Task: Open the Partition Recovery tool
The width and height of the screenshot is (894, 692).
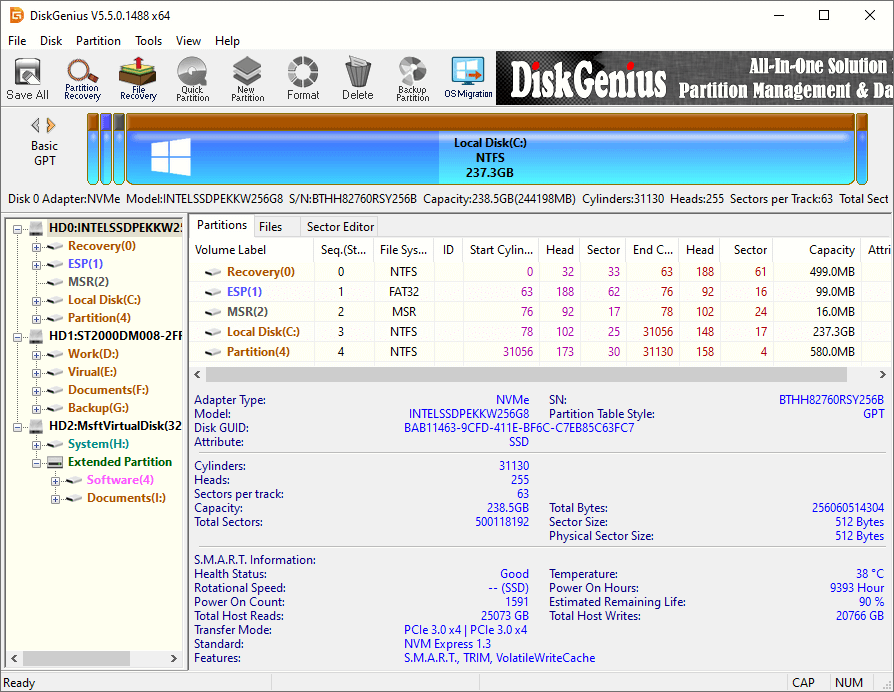Action: point(82,78)
